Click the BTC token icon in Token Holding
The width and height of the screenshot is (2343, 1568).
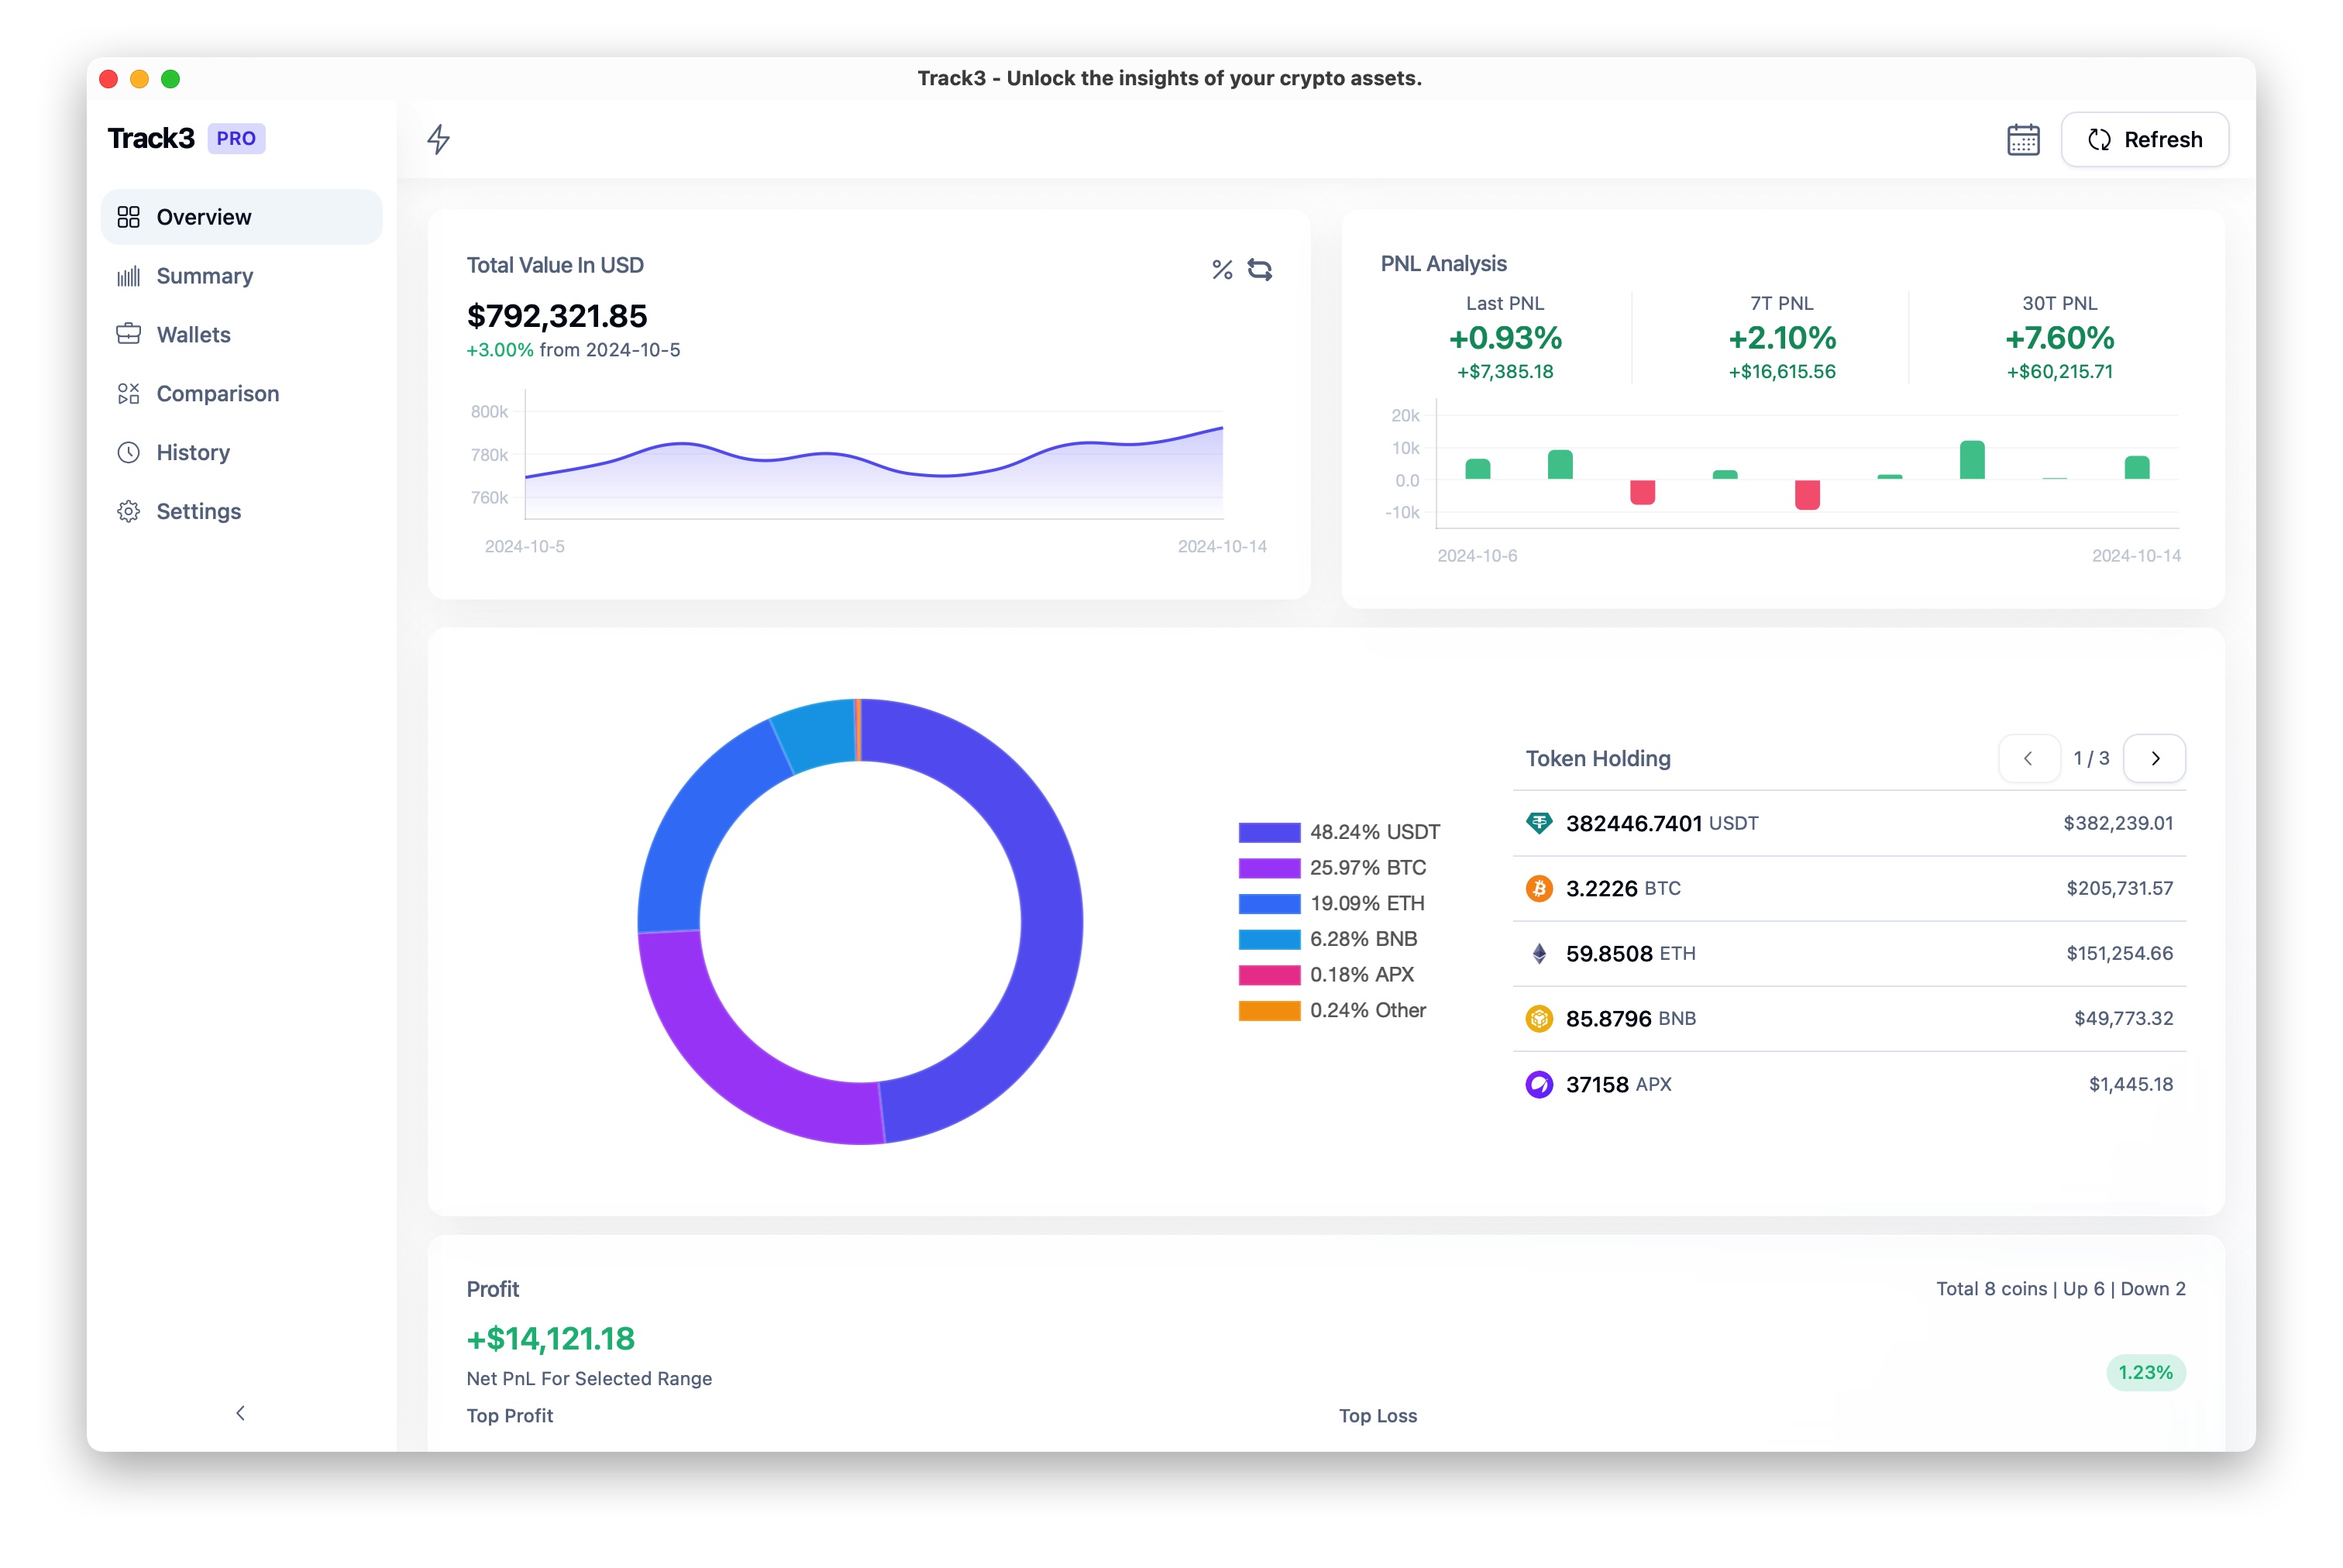(1540, 888)
